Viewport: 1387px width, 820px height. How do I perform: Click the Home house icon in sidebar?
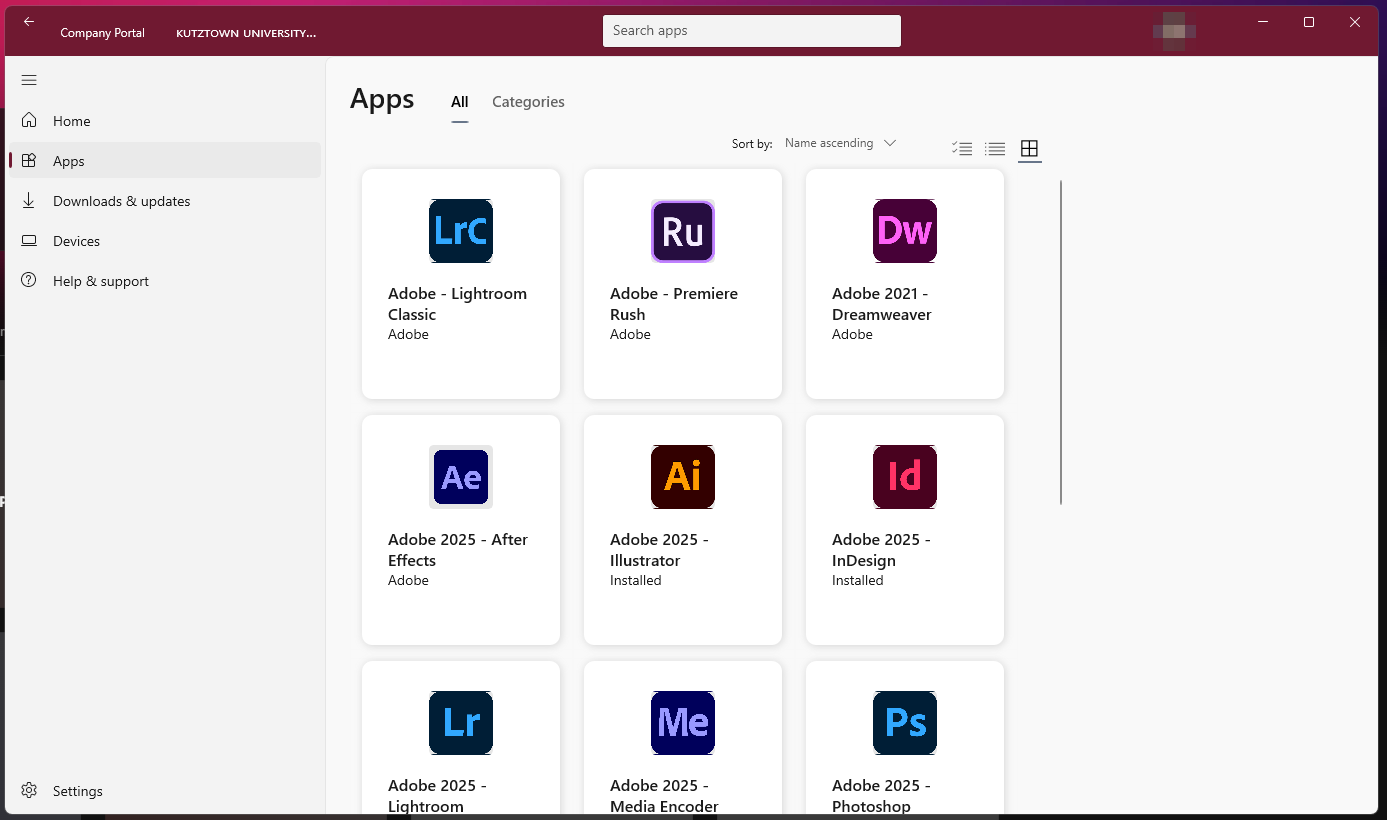29,120
